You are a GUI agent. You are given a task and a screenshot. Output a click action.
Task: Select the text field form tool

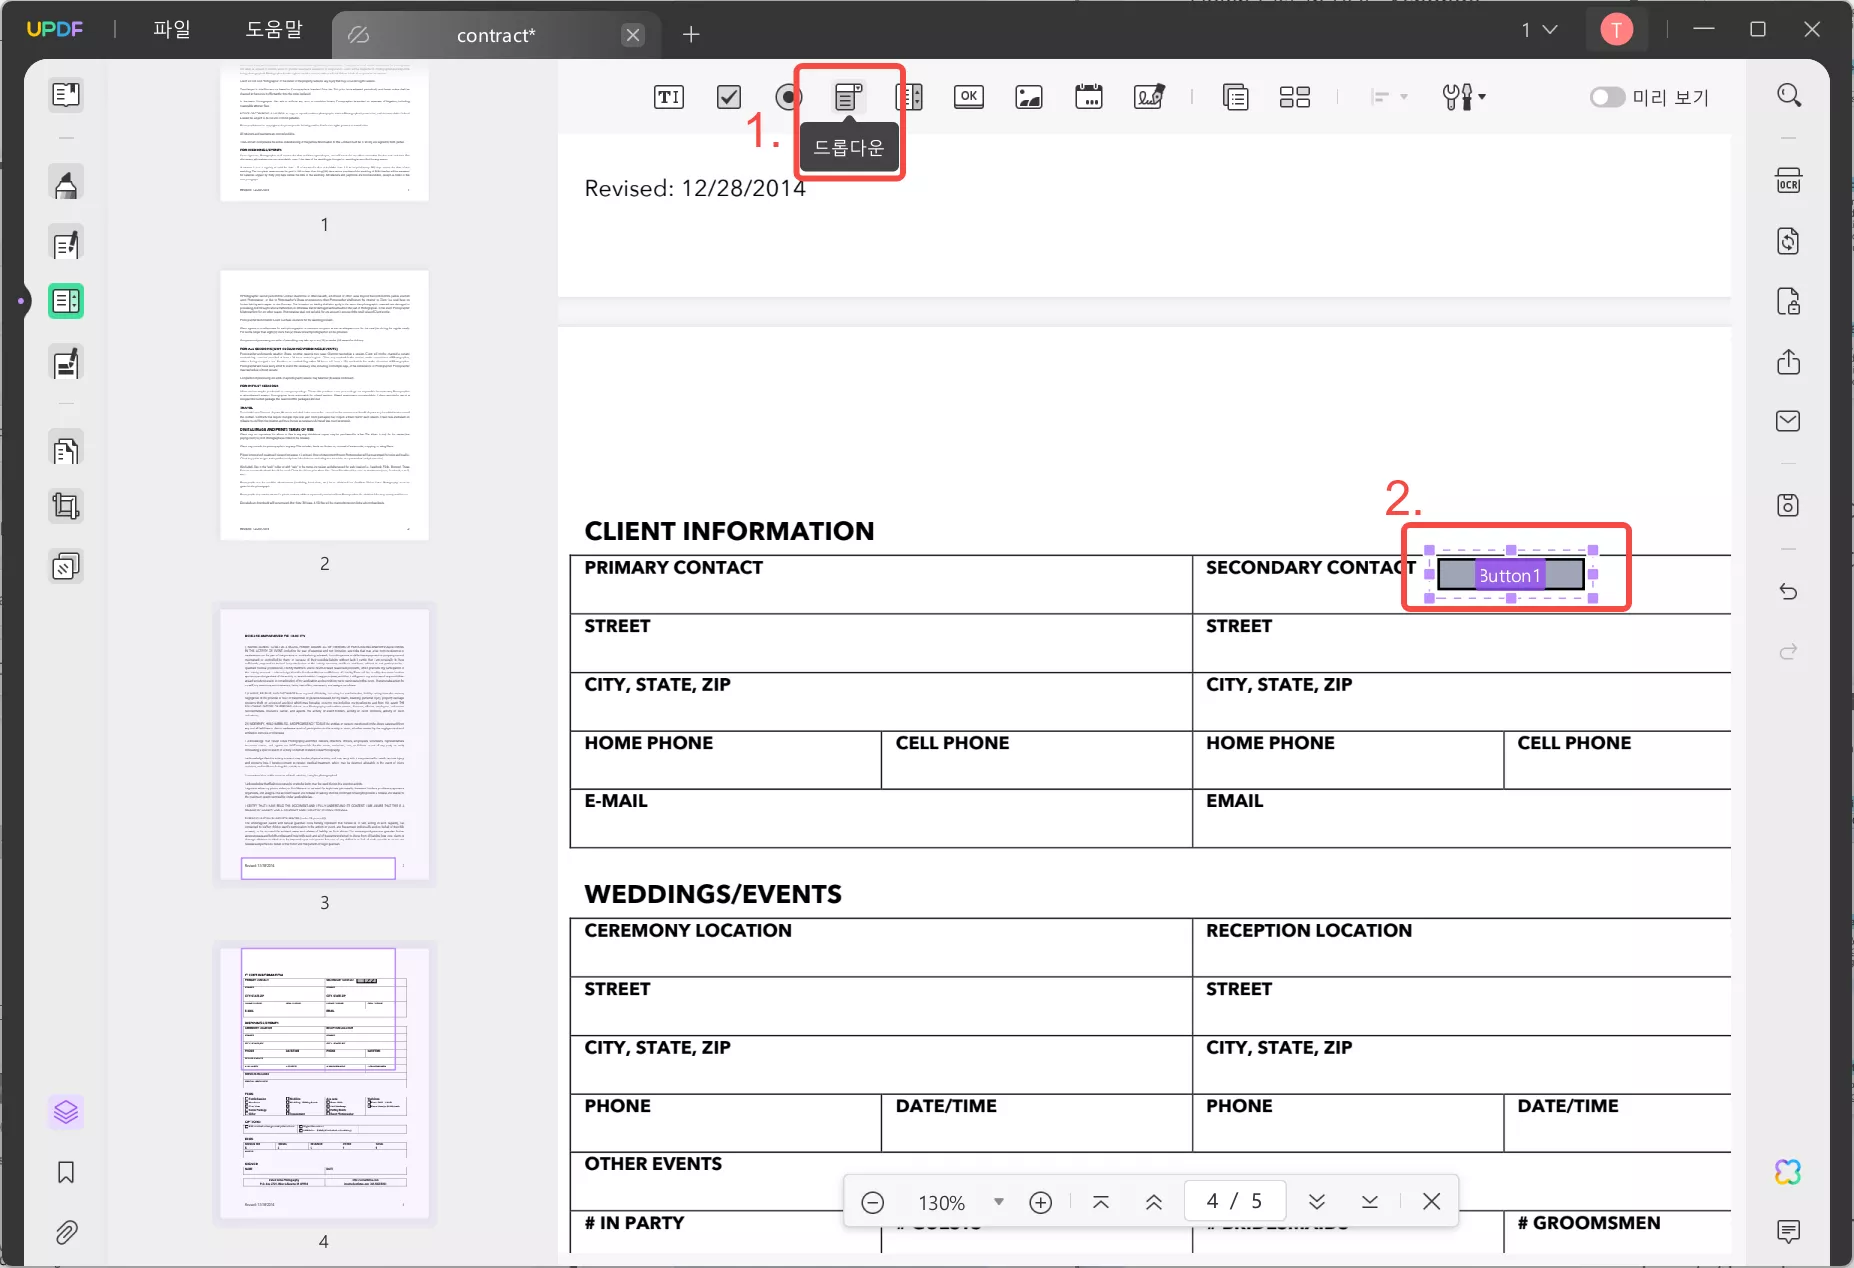(x=669, y=97)
